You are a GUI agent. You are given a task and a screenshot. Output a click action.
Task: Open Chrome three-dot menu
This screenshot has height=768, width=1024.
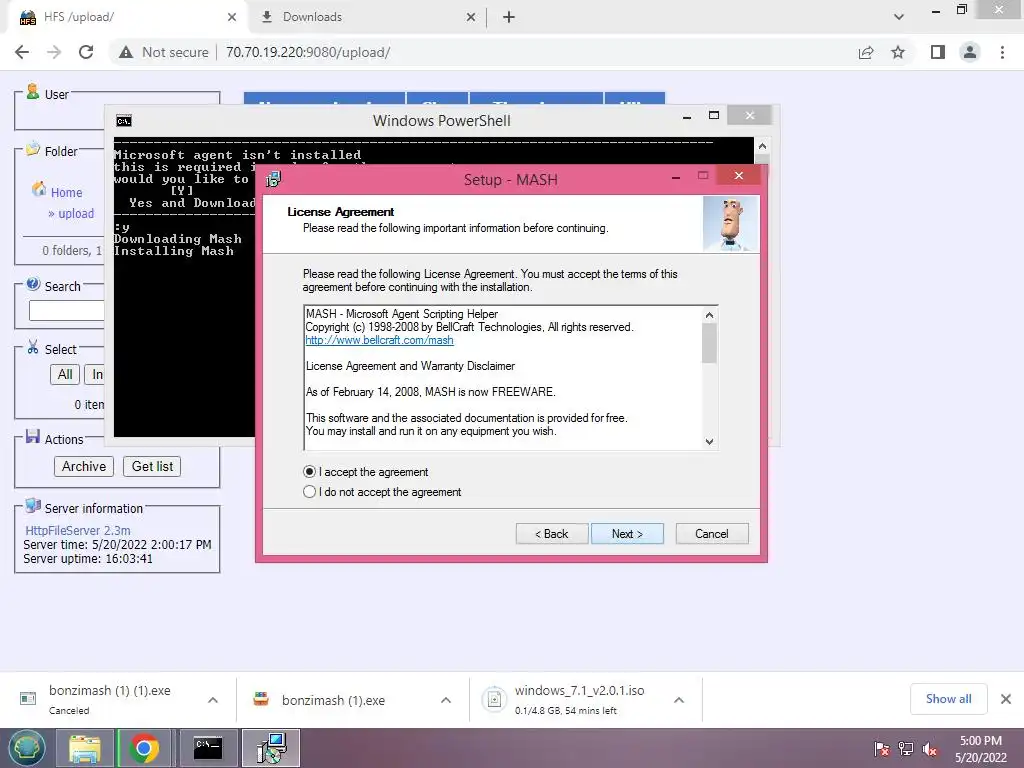coord(1002,52)
